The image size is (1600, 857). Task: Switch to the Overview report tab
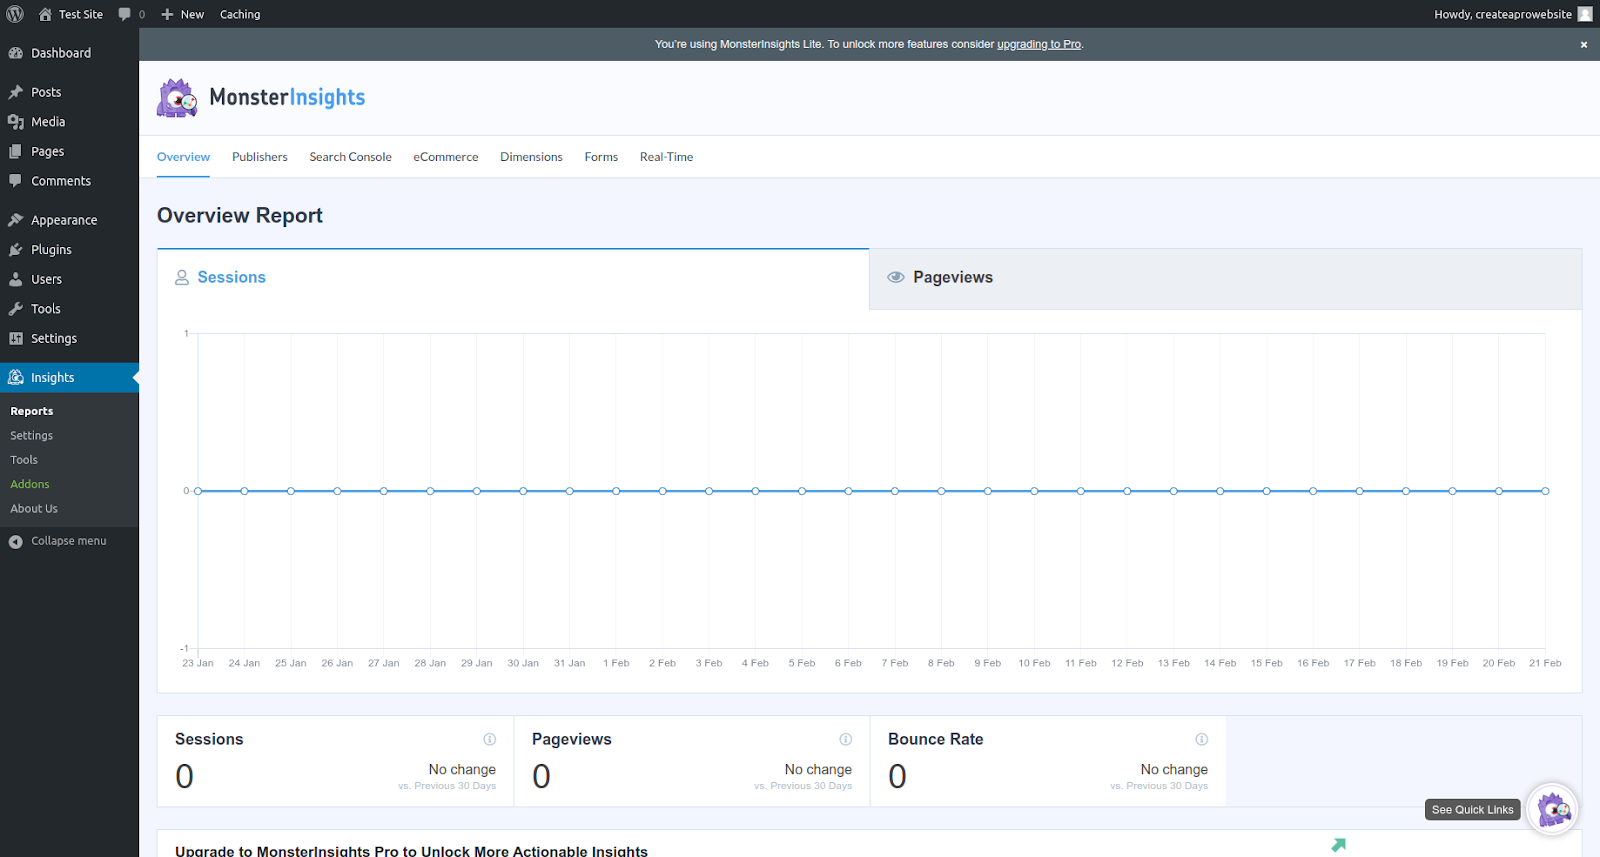point(183,157)
